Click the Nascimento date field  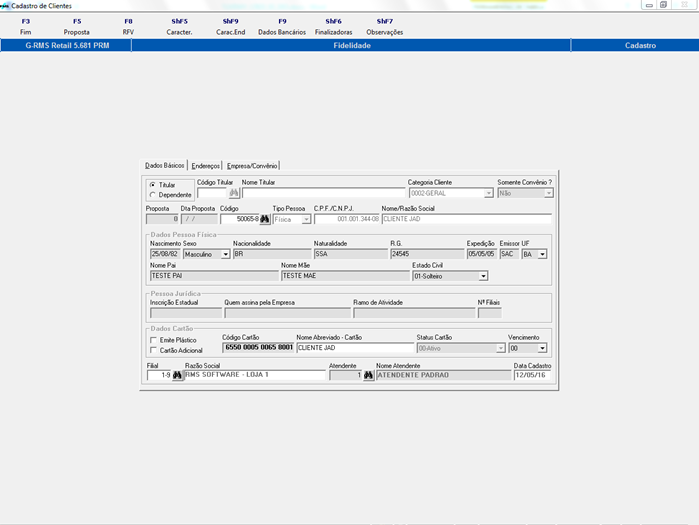(165, 254)
